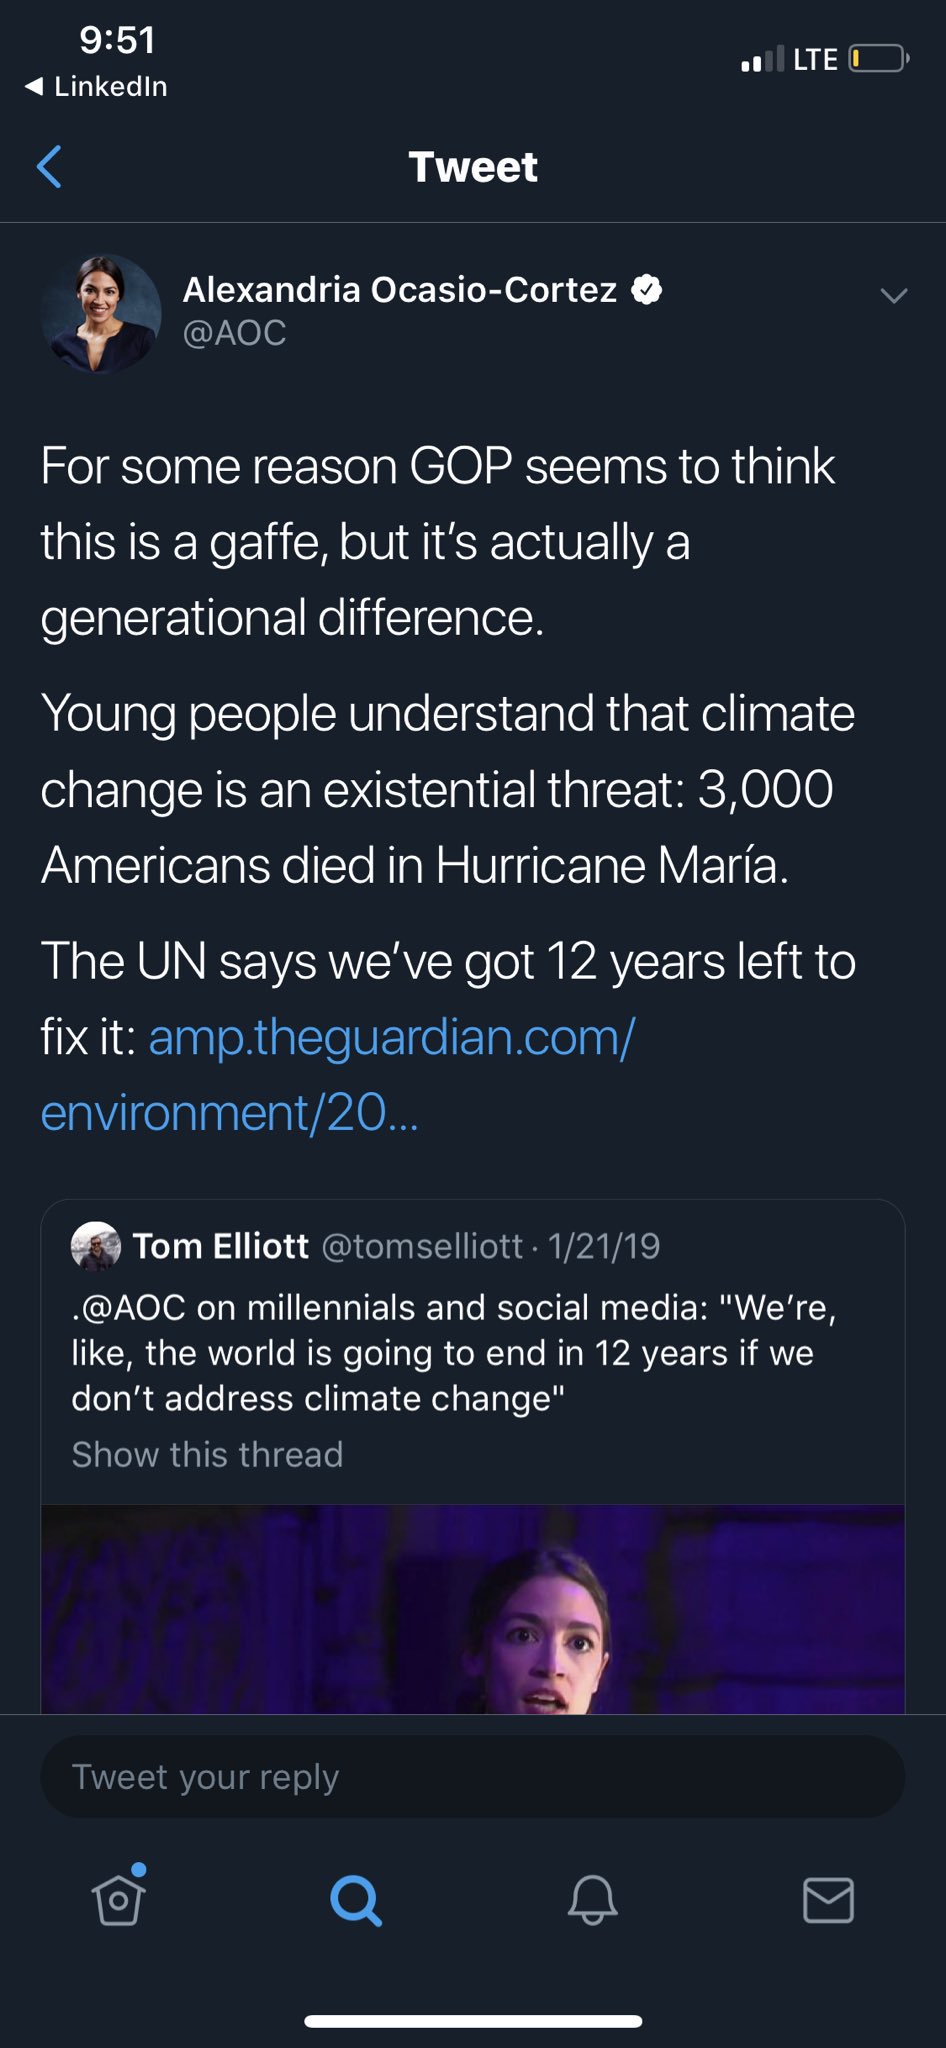Open the Home tab icon

(119, 1897)
